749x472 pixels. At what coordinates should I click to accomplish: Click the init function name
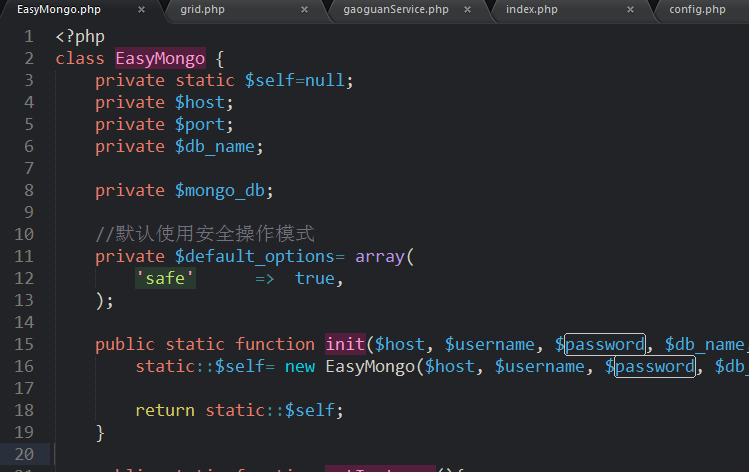(x=345, y=344)
